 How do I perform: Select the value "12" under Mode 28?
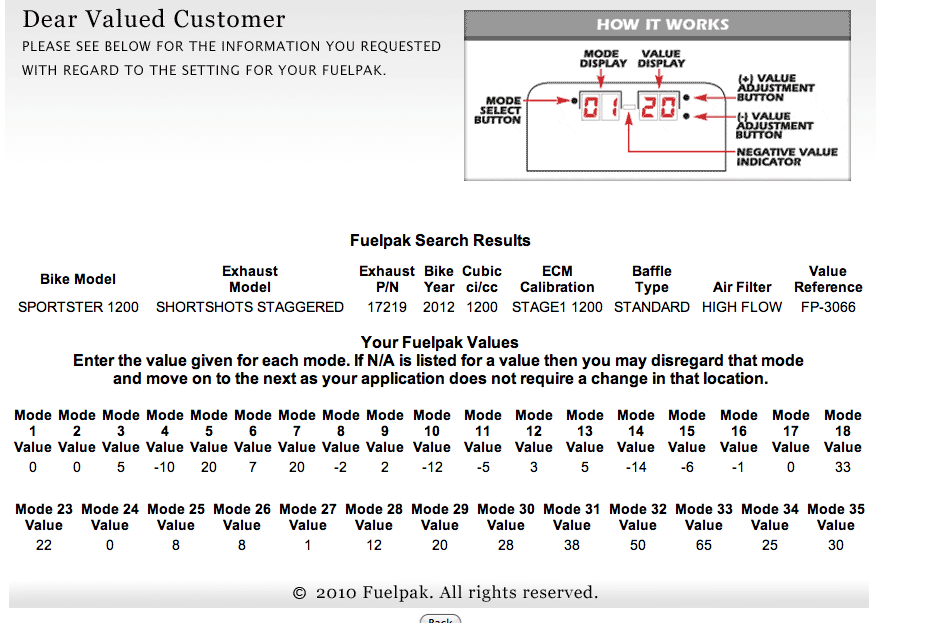tap(374, 545)
